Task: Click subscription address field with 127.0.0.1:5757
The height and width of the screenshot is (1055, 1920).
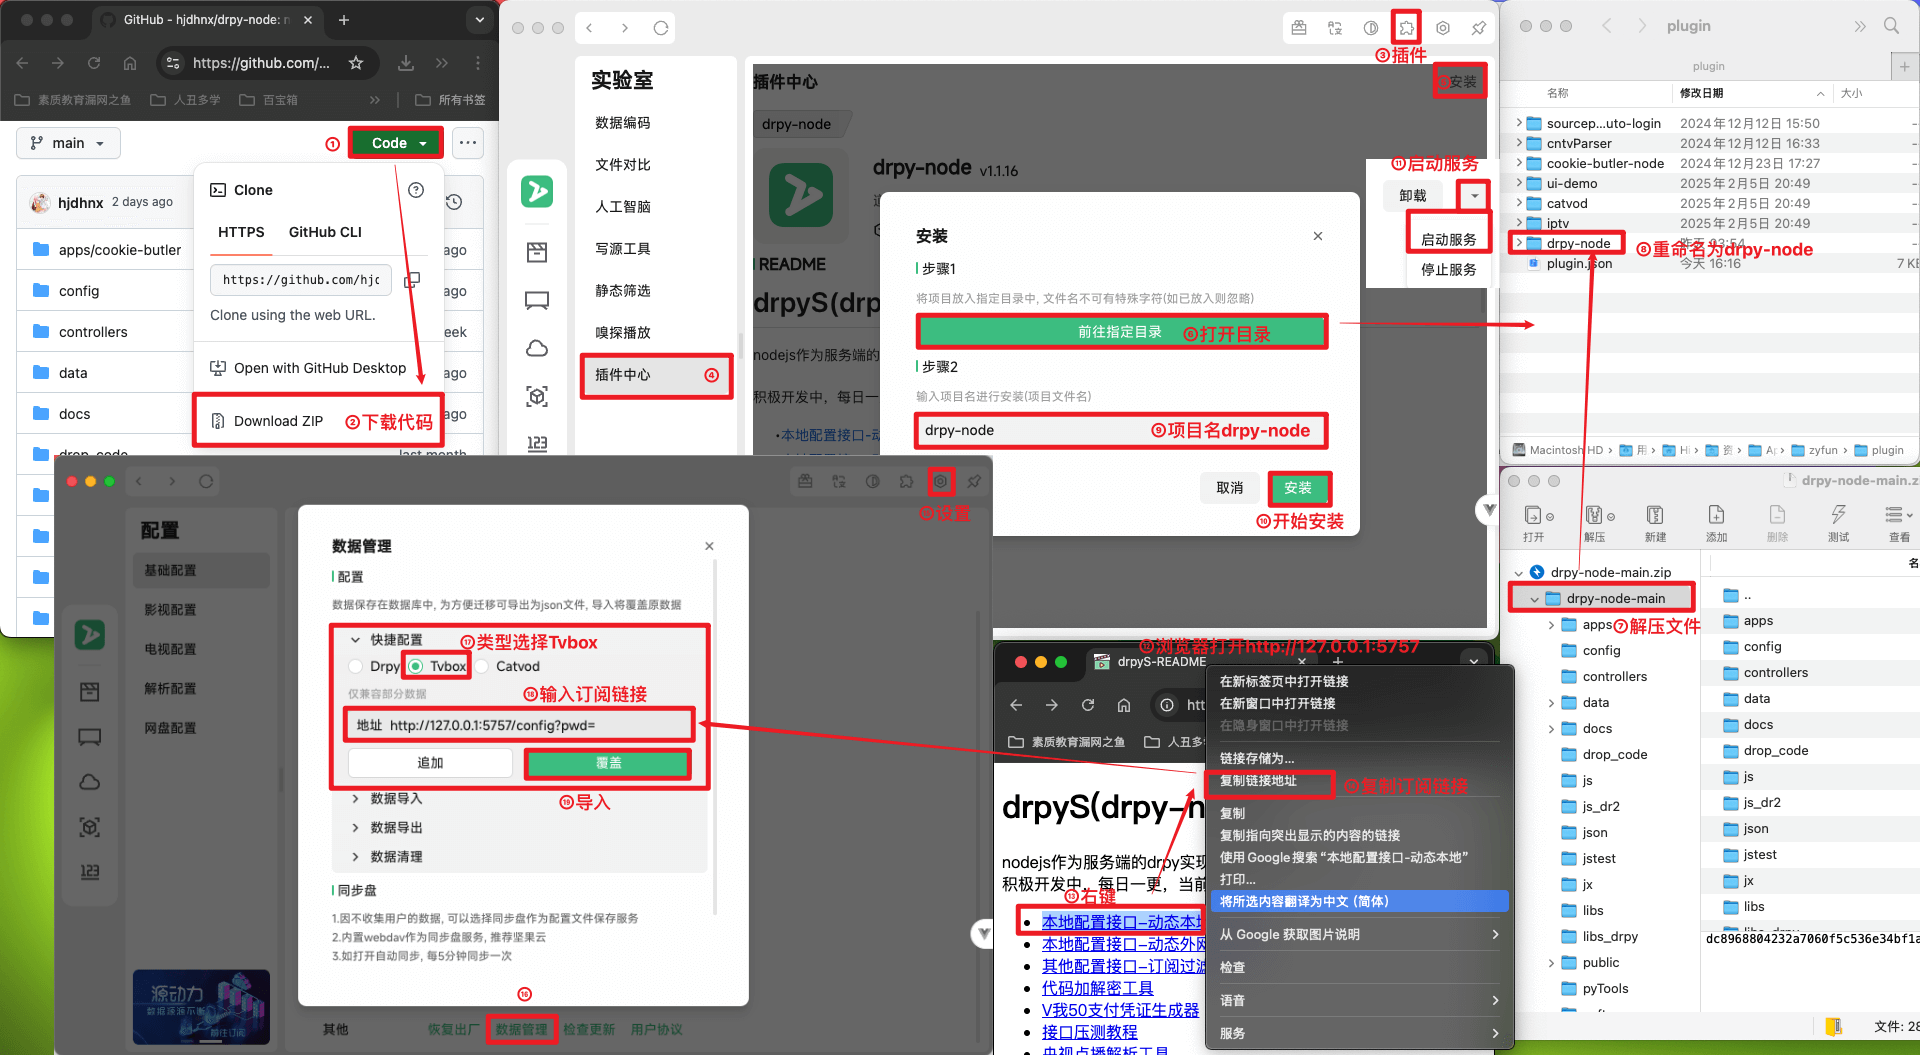Action: (x=519, y=725)
